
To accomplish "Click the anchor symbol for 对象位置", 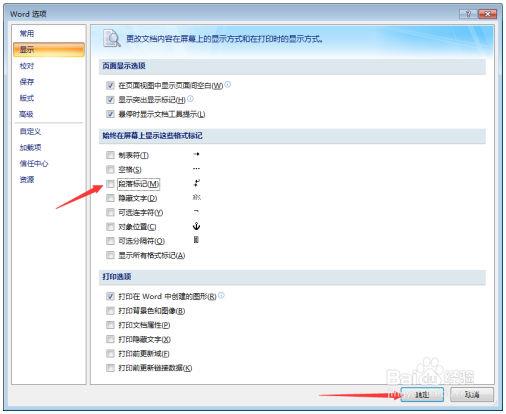I will point(196,226).
